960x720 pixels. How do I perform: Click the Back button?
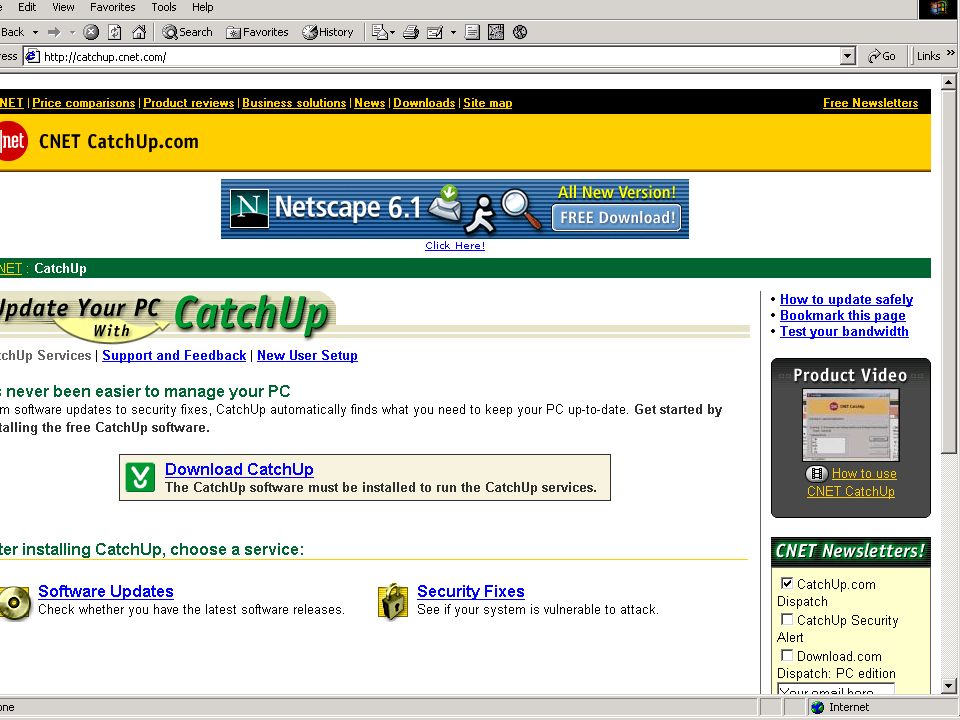click(12, 32)
